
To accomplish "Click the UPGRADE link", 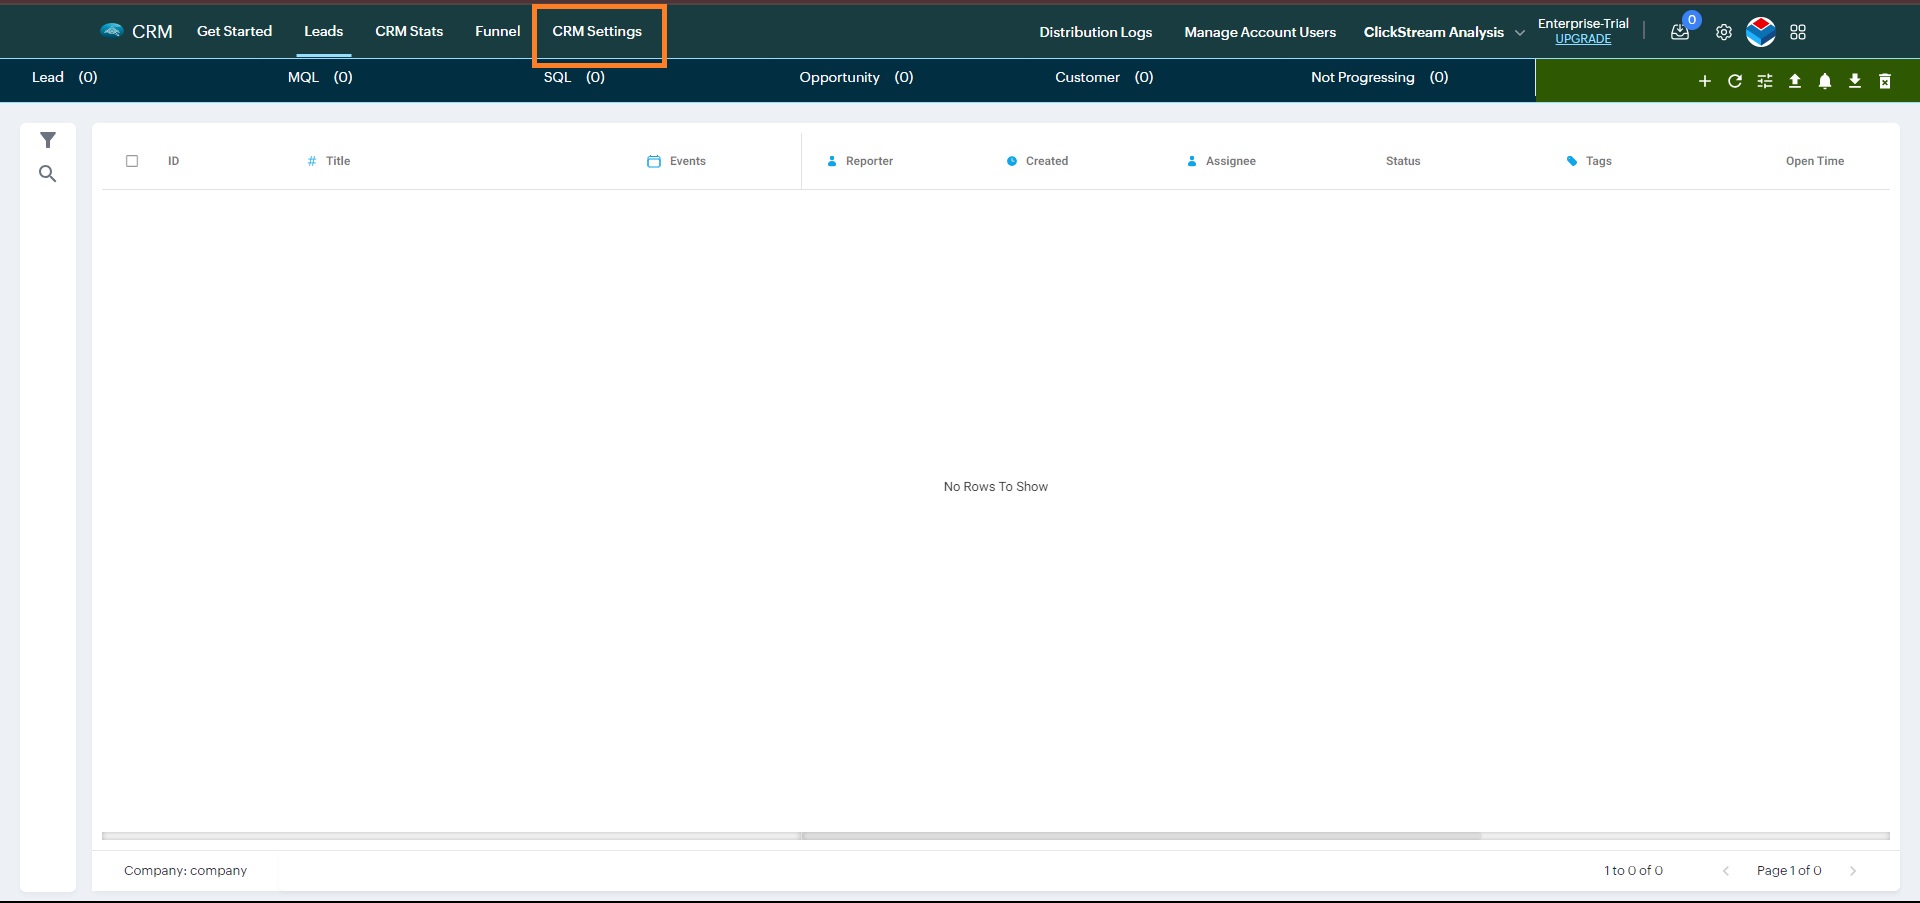I will pyautogui.click(x=1583, y=39).
